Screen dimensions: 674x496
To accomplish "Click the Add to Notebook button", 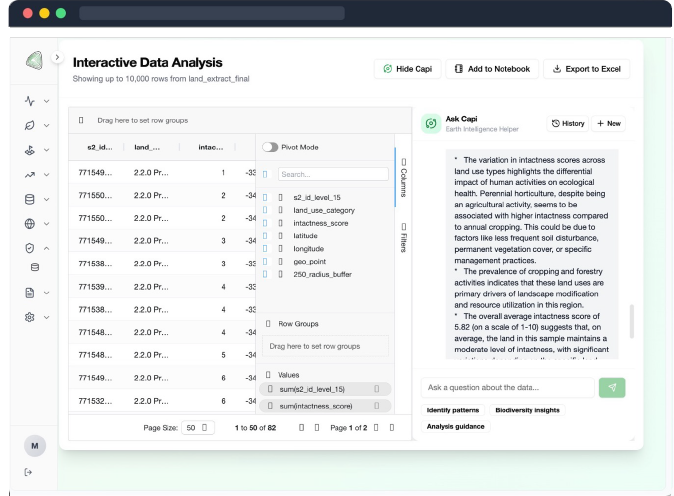I will [490, 69].
